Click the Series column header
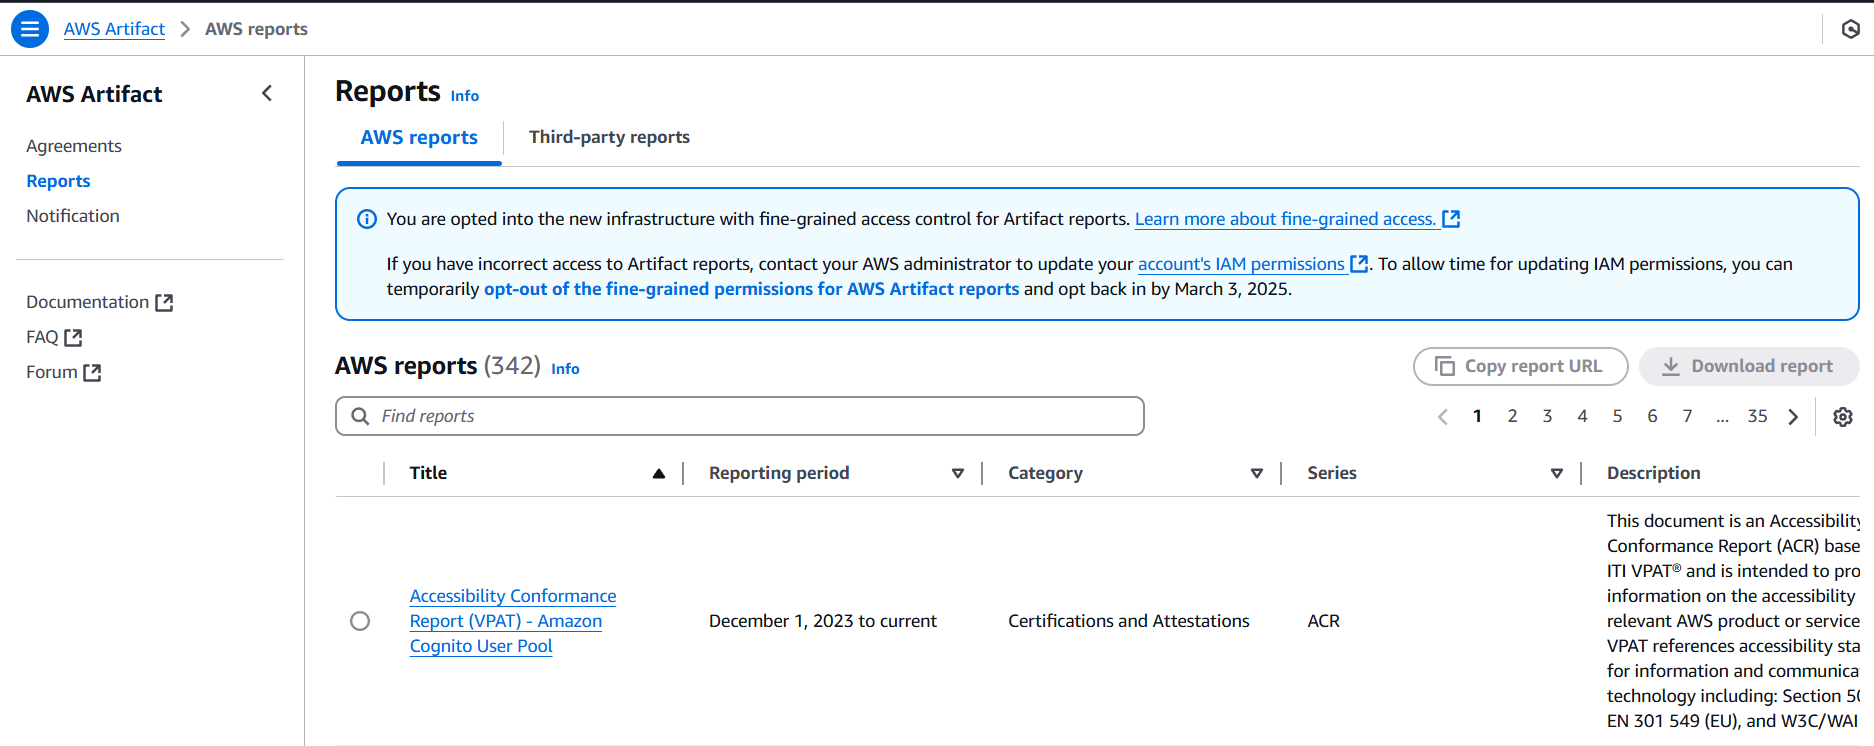Image resolution: width=1874 pixels, height=746 pixels. tap(1332, 473)
